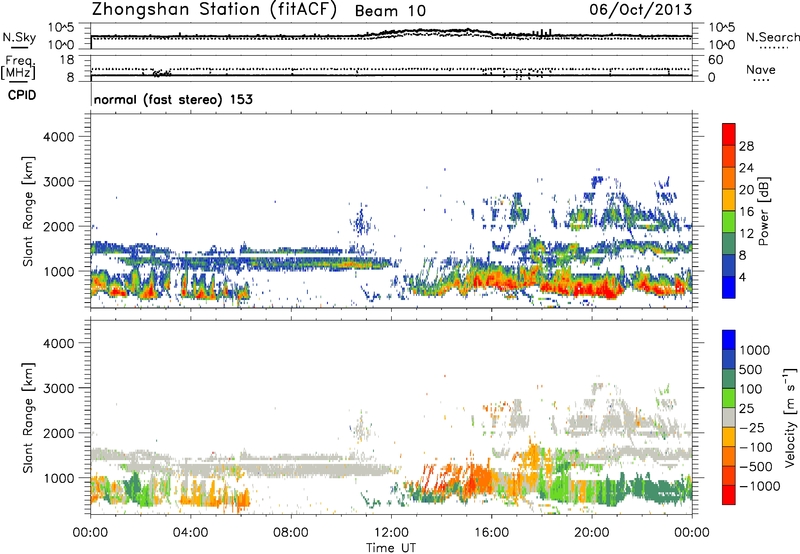Click the 'Beam 10' label
The height and width of the screenshot is (554, 800).
[x=390, y=11]
